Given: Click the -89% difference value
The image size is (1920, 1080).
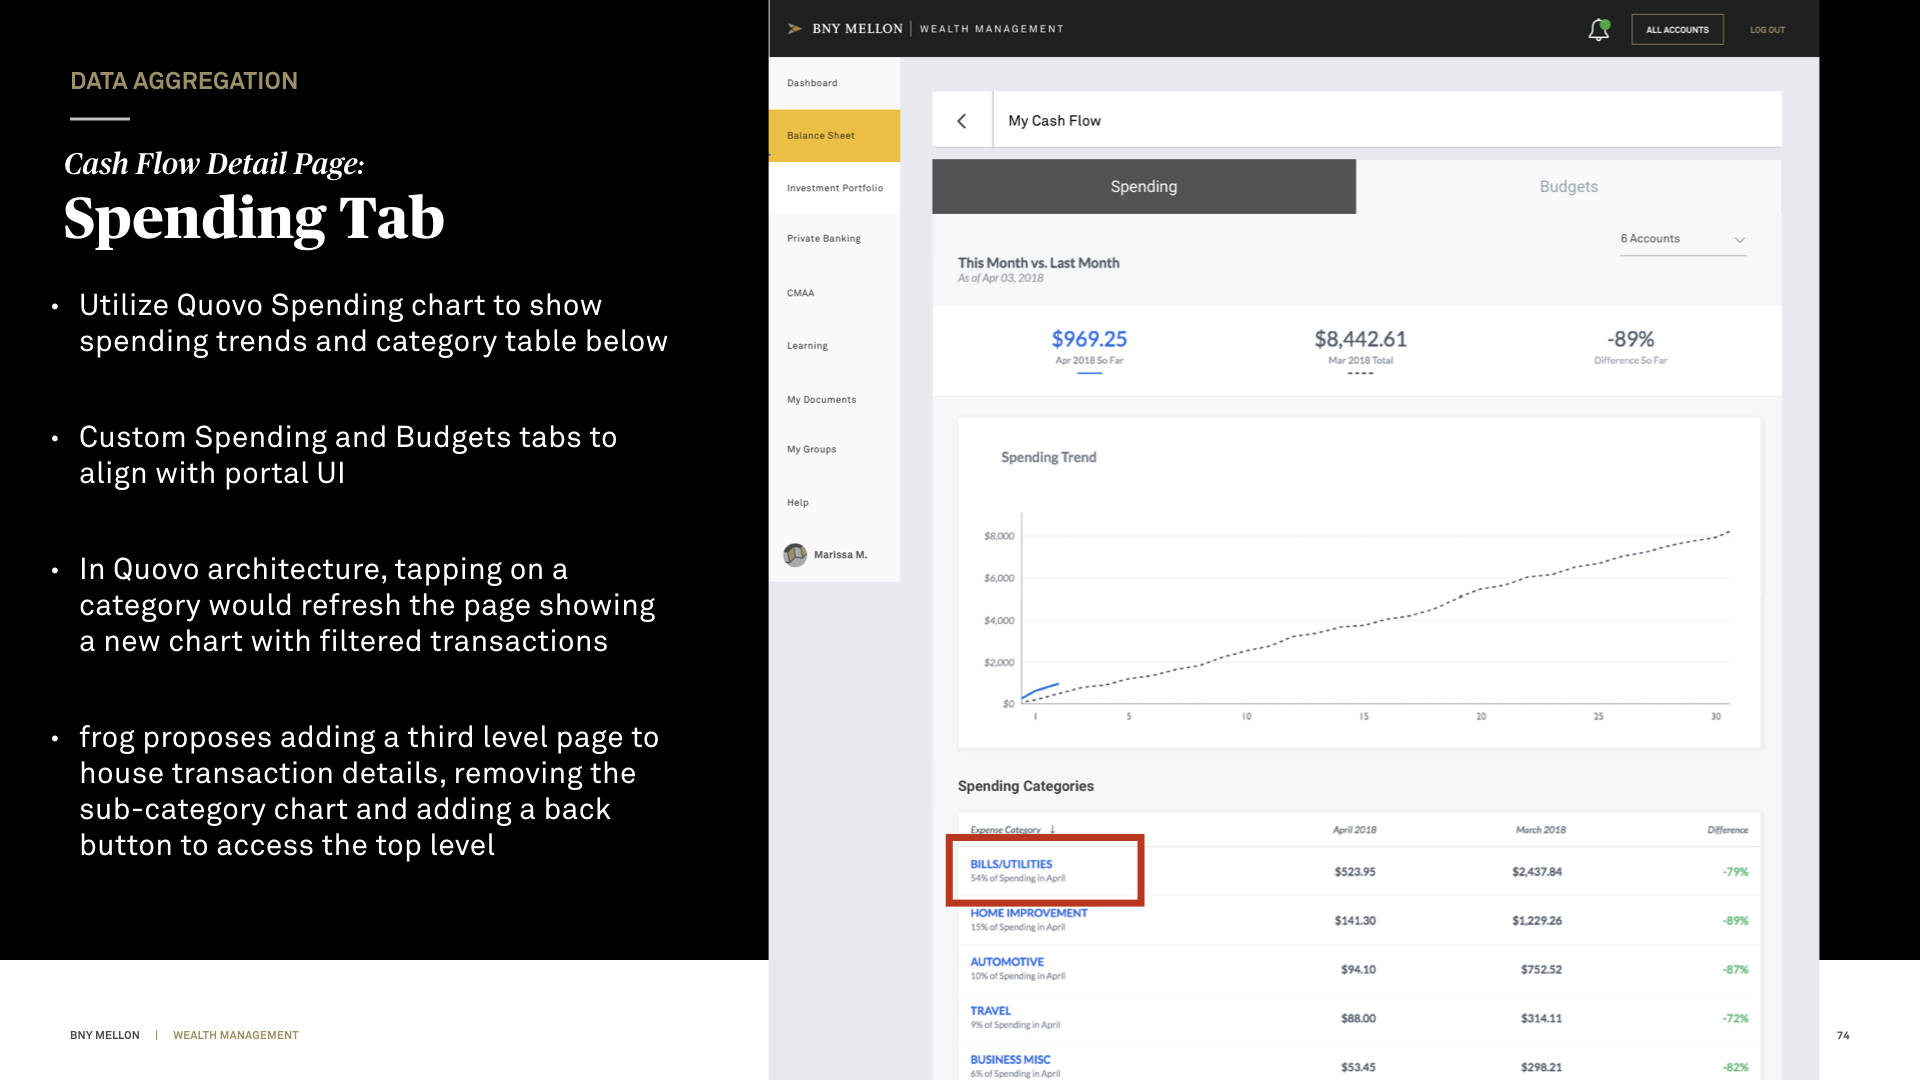Looking at the screenshot, I should 1630,340.
